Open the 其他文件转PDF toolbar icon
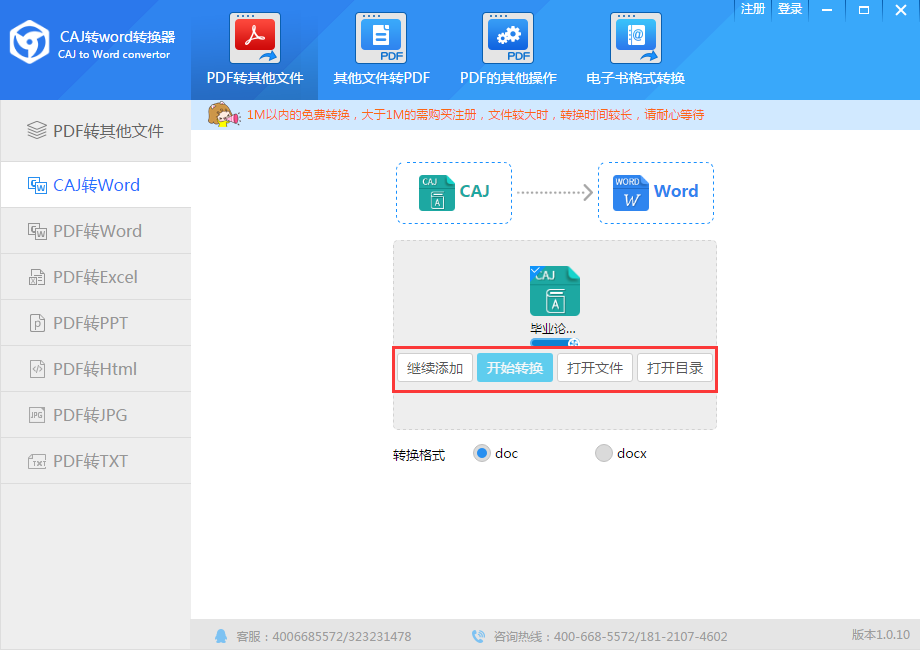This screenshot has height=650, width=920. point(381,38)
